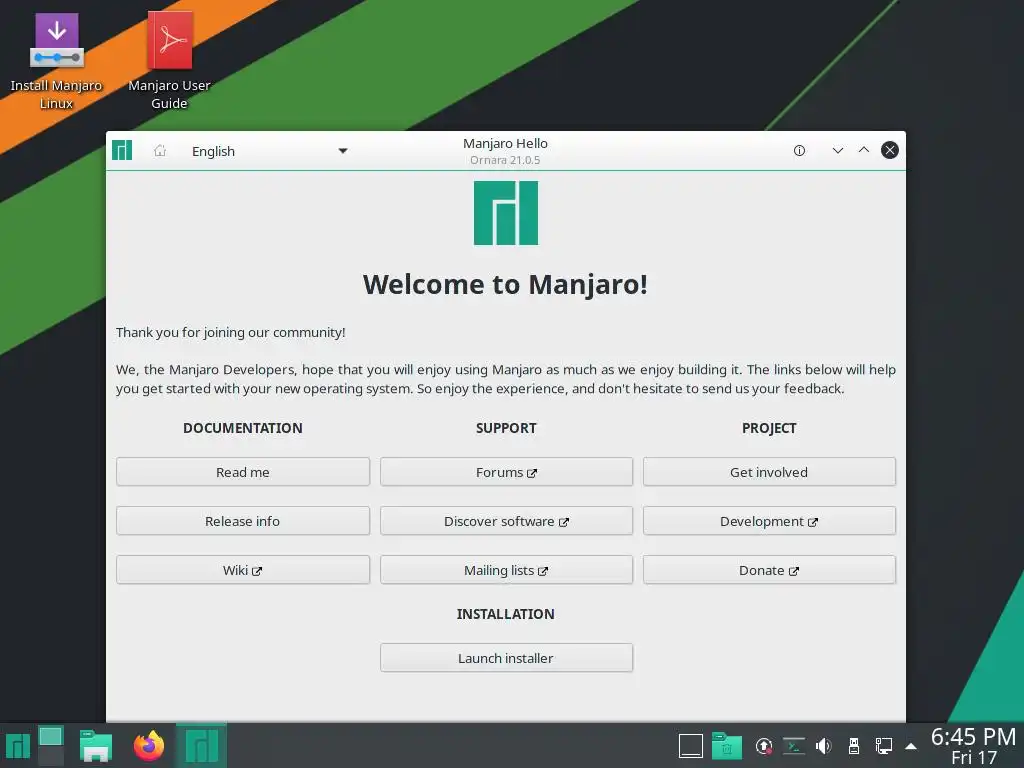Open the Development link
The width and height of the screenshot is (1024, 768).
click(x=769, y=521)
